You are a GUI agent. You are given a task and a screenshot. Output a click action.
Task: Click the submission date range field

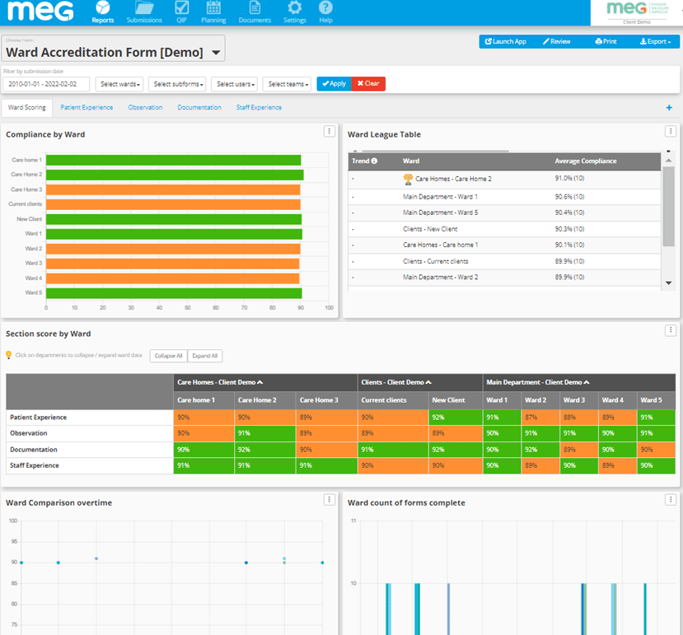(x=46, y=84)
